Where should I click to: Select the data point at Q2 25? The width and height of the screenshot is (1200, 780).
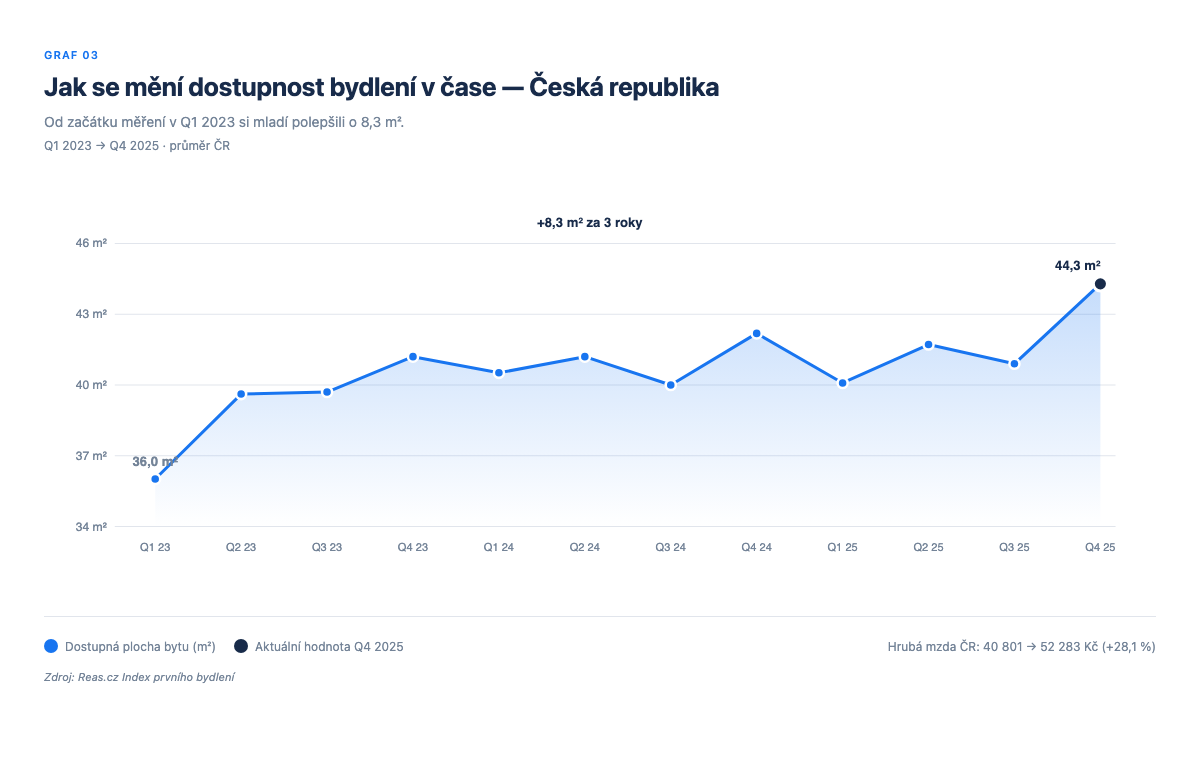coord(929,344)
